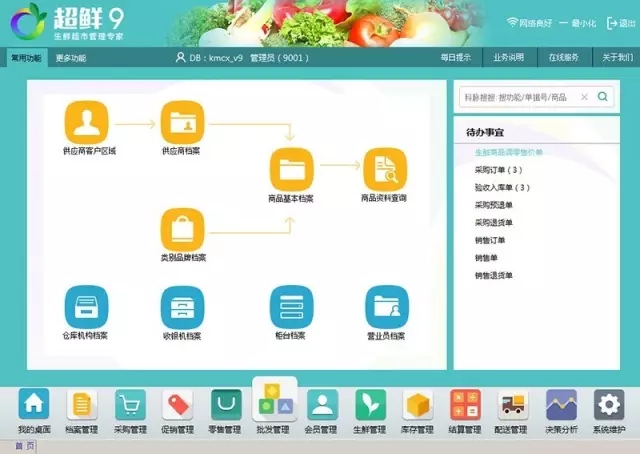Viewport: 640px width, 454px height.
Task: Open 配送管理 truck icon
Action: point(513,405)
